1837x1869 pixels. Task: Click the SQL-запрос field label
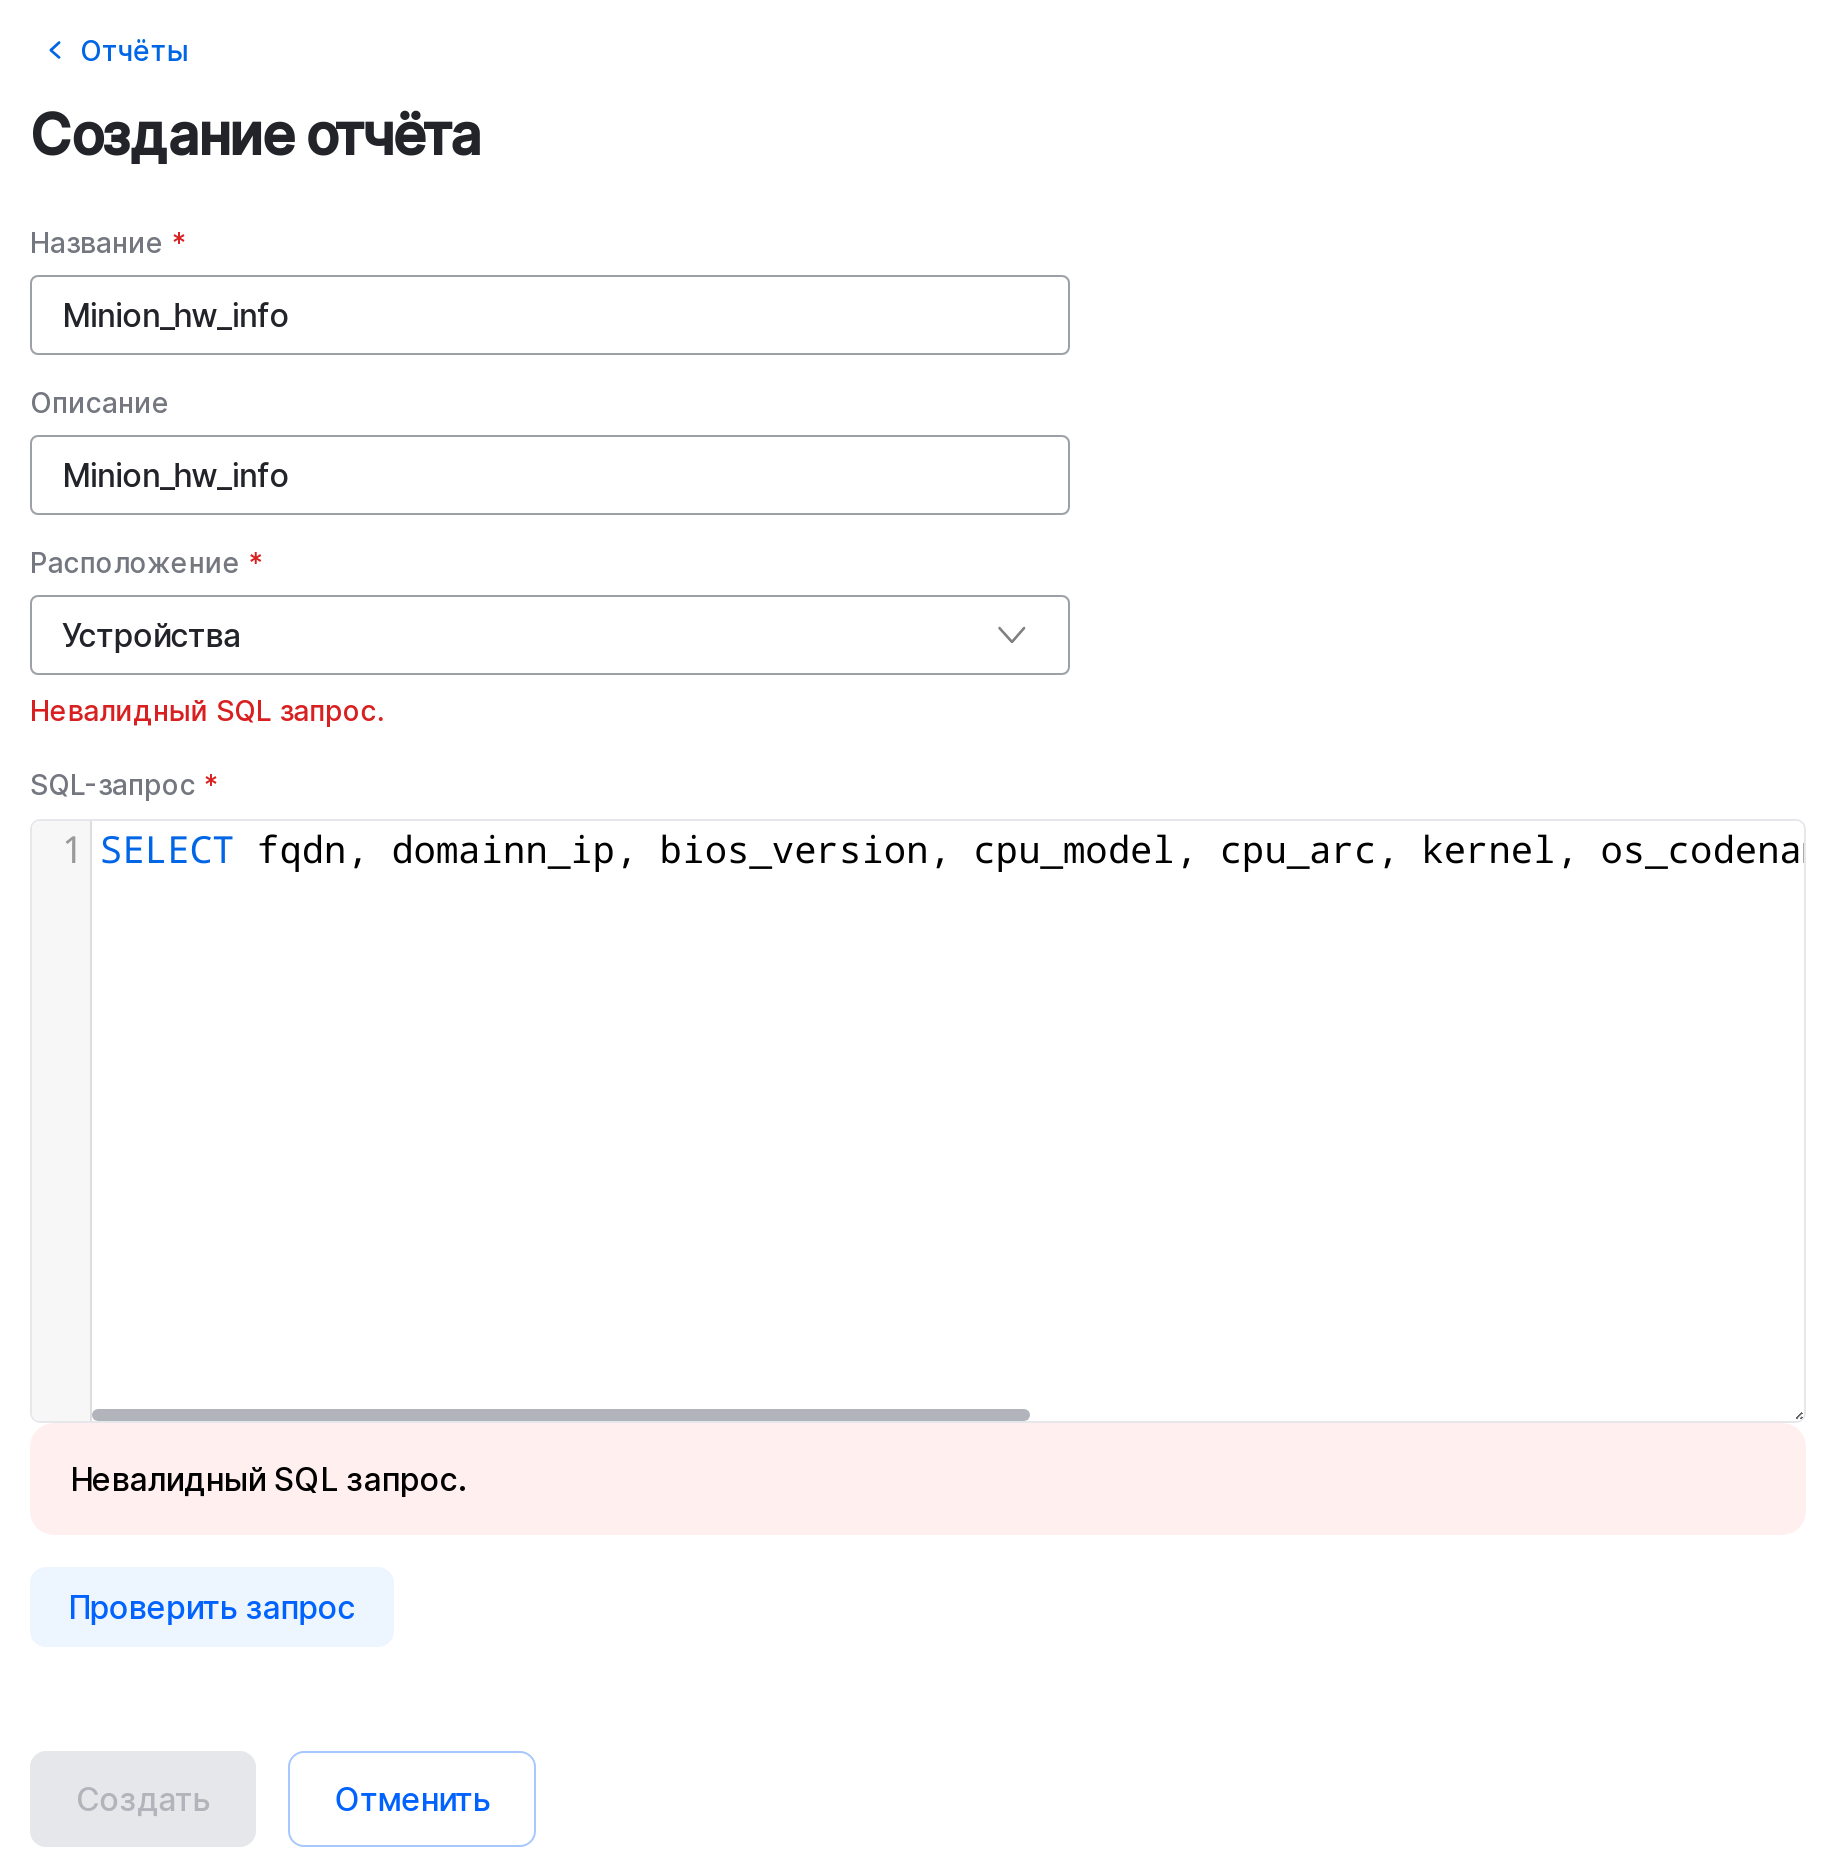point(113,785)
